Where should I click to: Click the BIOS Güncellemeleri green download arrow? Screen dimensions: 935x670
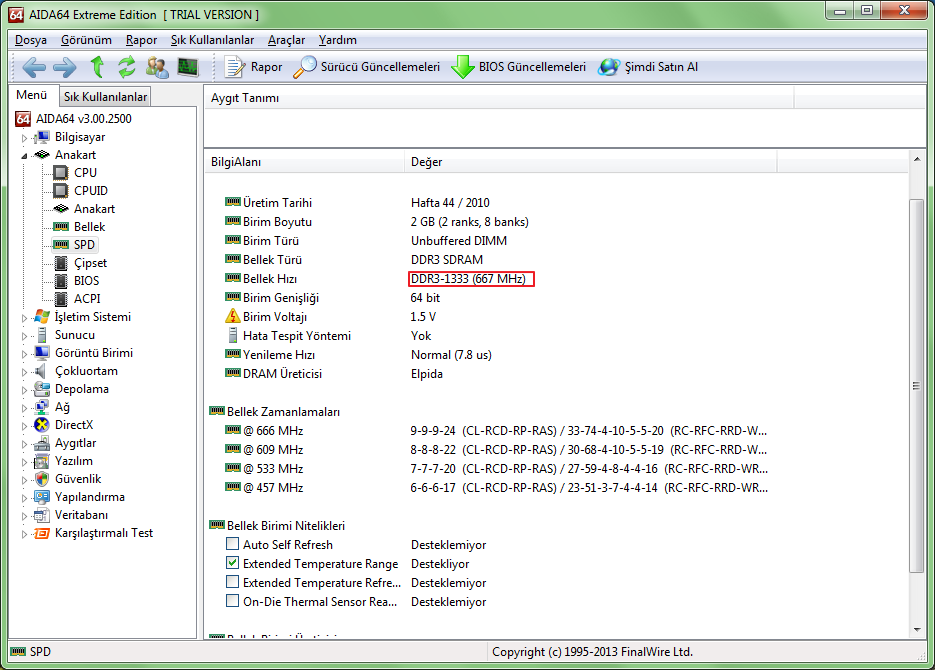coord(463,67)
